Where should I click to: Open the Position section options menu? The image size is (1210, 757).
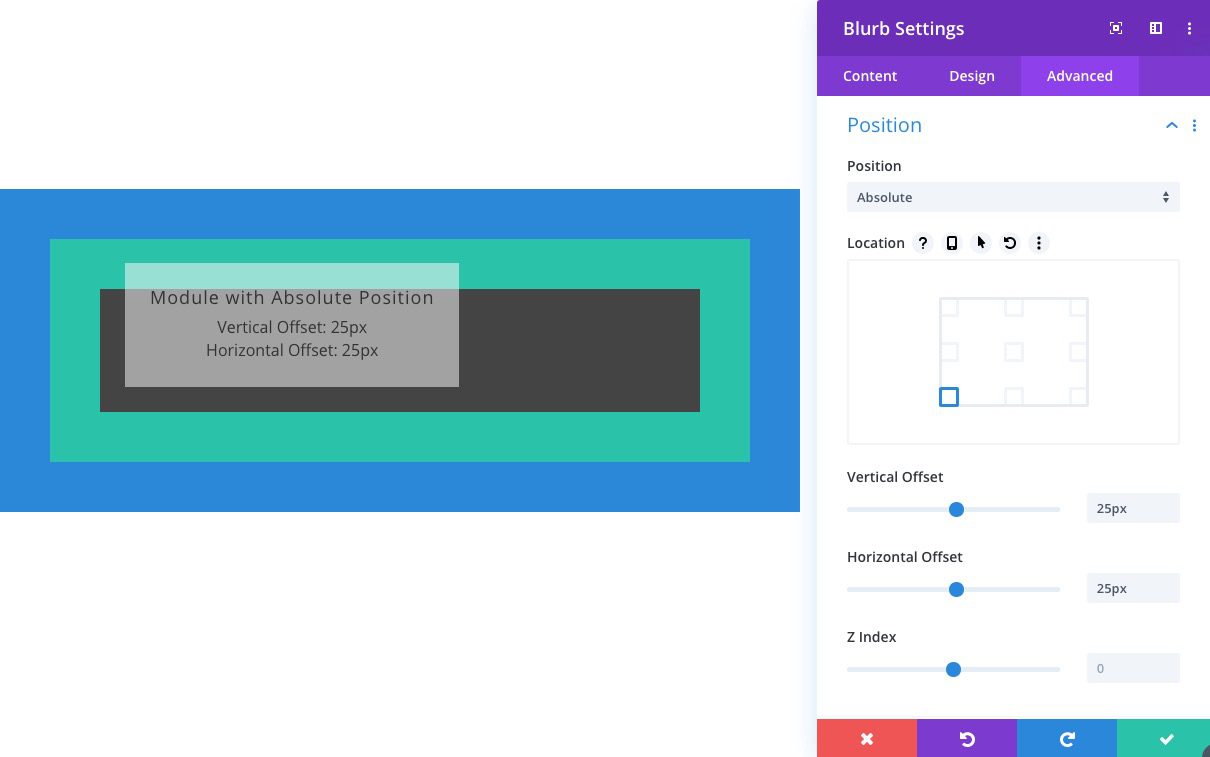pos(1195,126)
